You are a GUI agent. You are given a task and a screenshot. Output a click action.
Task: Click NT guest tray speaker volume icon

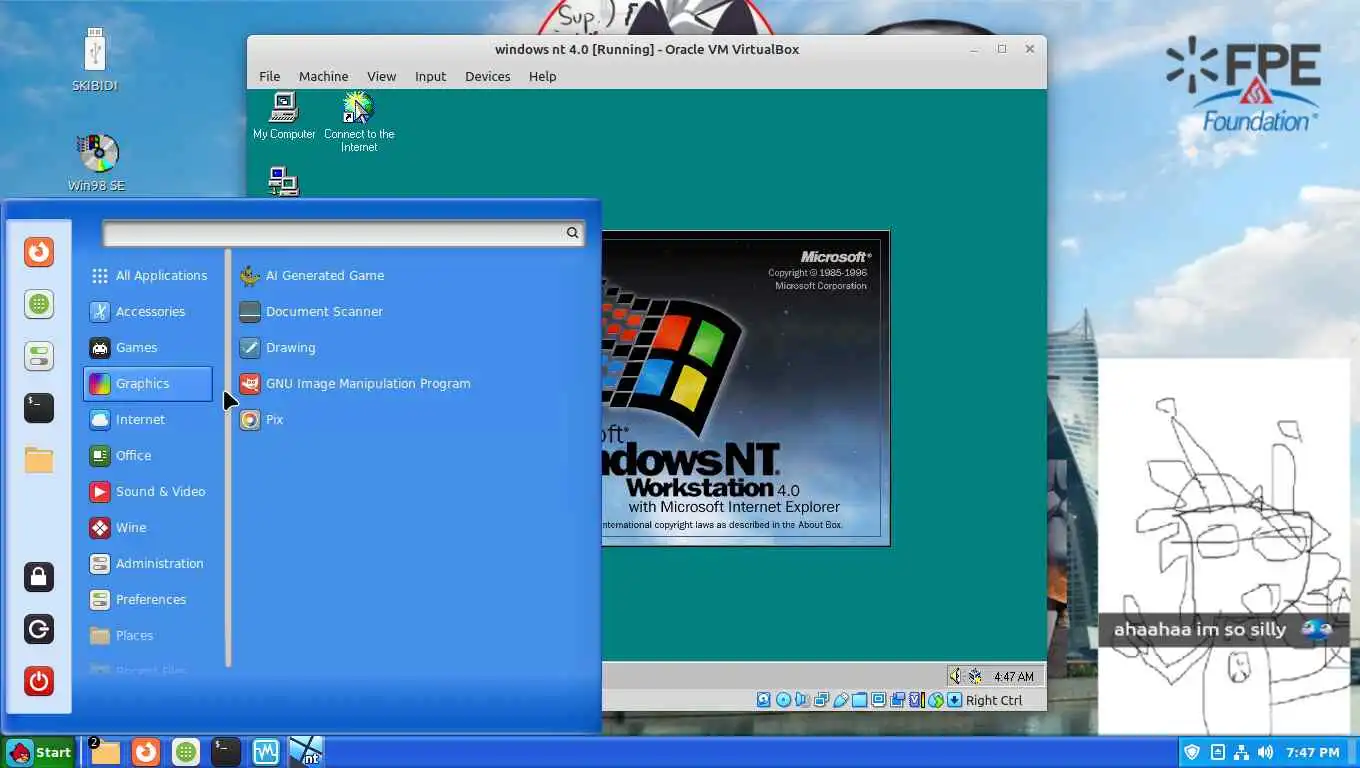coord(955,676)
